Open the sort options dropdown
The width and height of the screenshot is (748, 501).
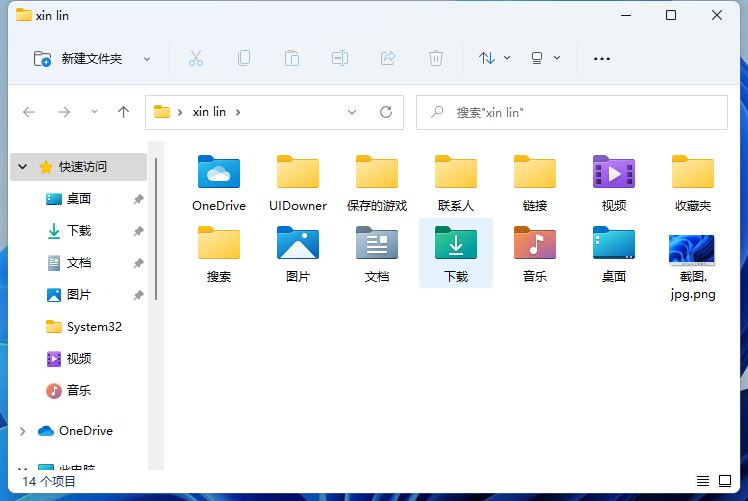click(x=494, y=58)
